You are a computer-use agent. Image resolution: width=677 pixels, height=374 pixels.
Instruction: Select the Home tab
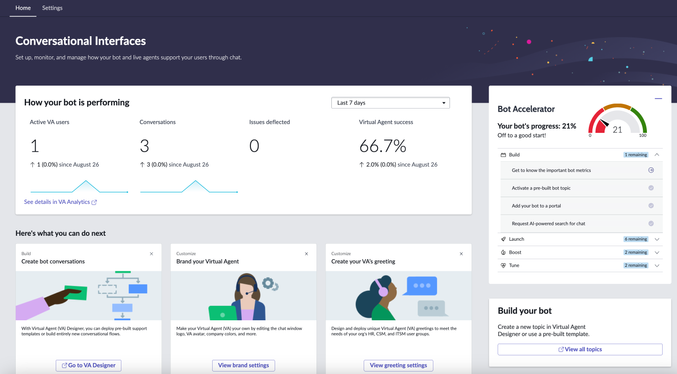[23, 8]
